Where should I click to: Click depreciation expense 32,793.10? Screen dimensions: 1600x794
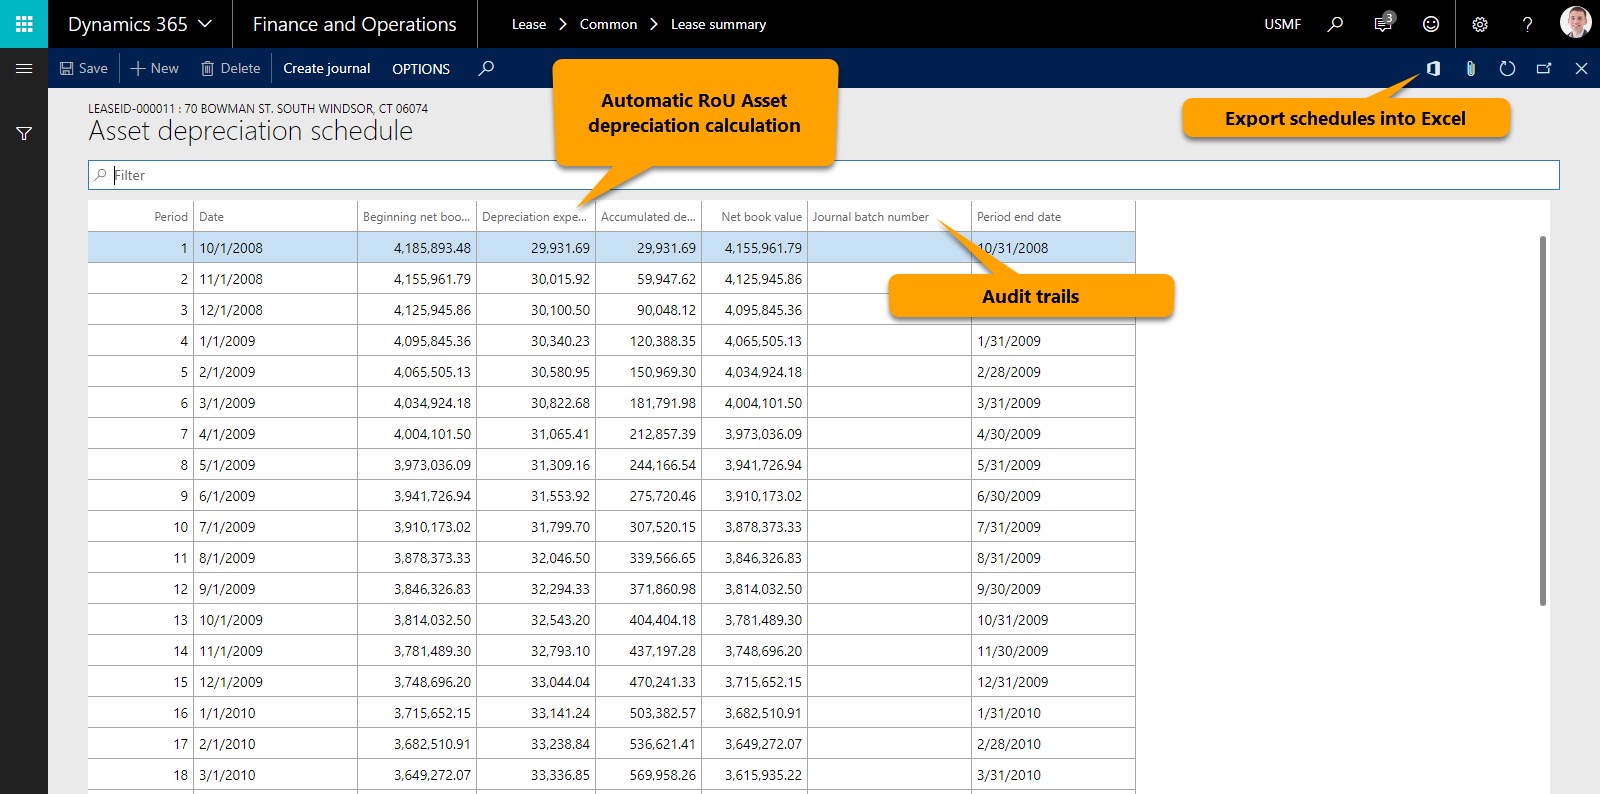point(536,651)
